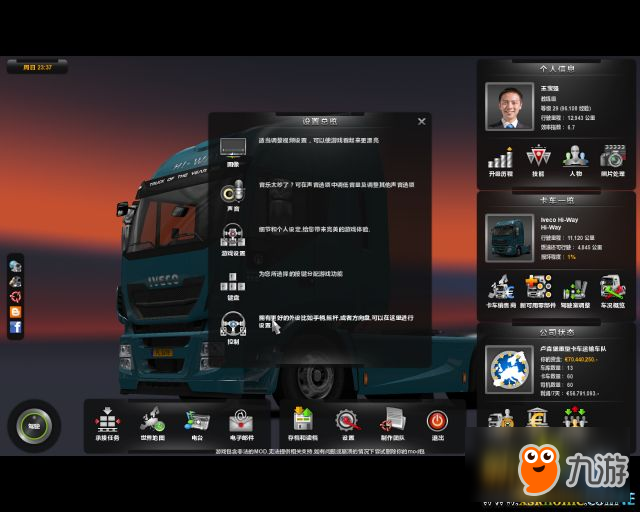Click the driver portrait photo
This screenshot has width=640, height=512.
point(509,106)
